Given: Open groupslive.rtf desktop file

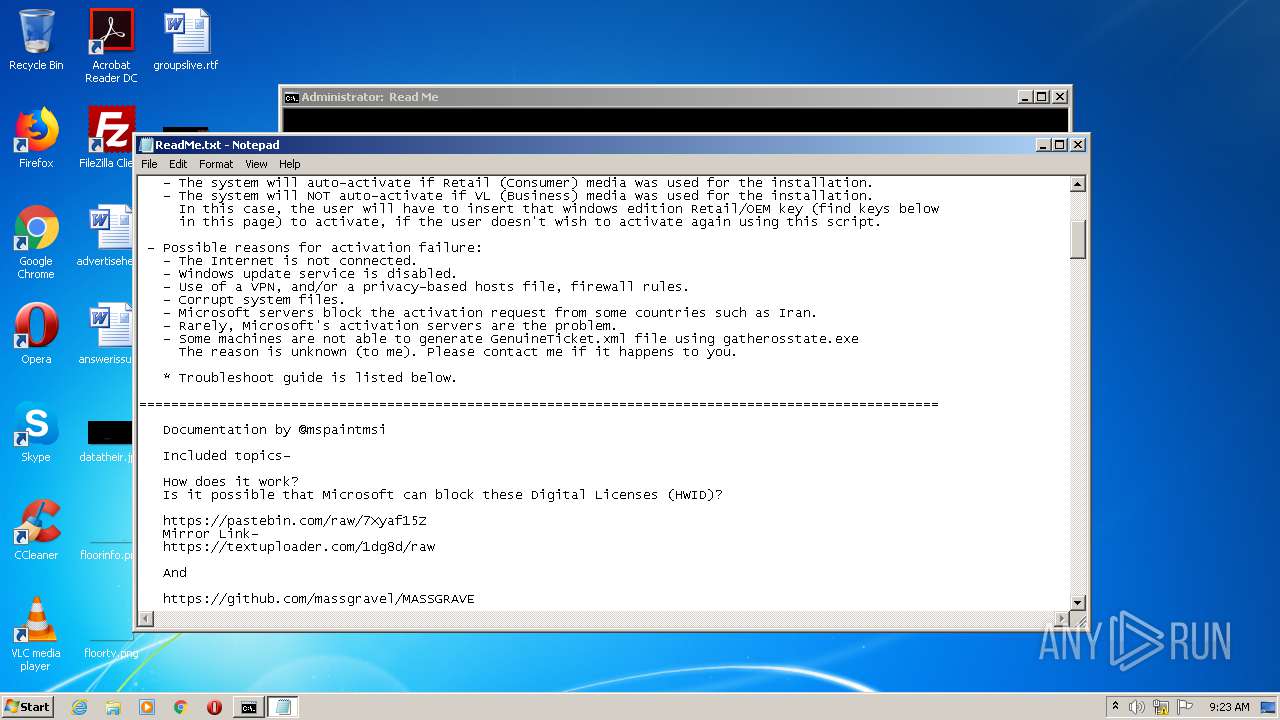Looking at the screenshot, I should (186, 40).
